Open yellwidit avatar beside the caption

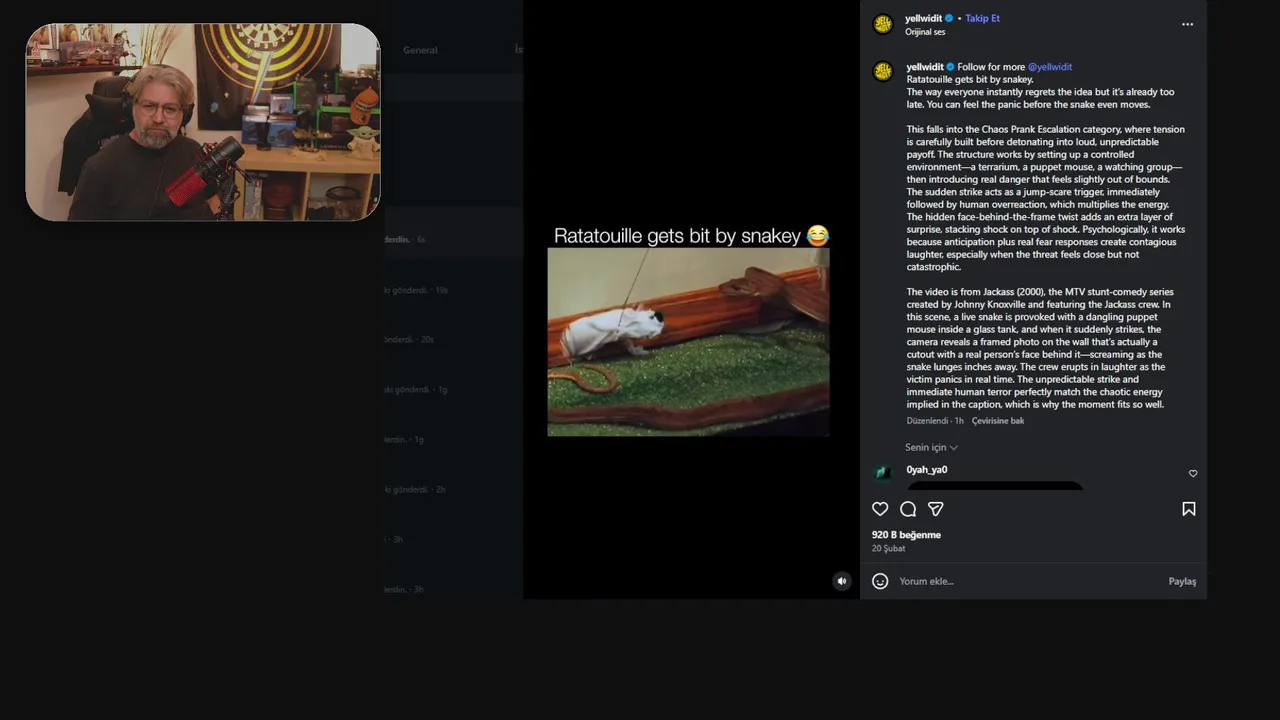coord(883,71)
